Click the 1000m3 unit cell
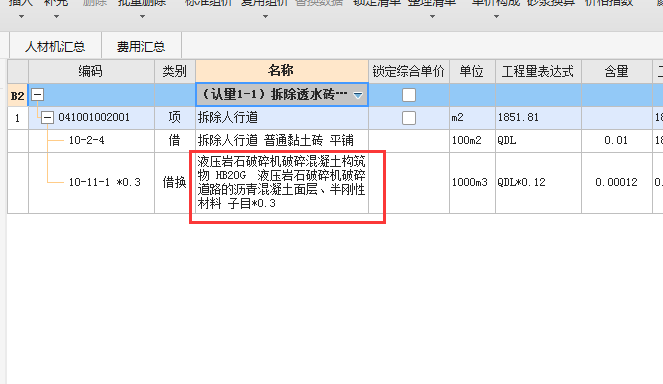Viewport: 663px width, 384px height. click(x=472, y=183)
